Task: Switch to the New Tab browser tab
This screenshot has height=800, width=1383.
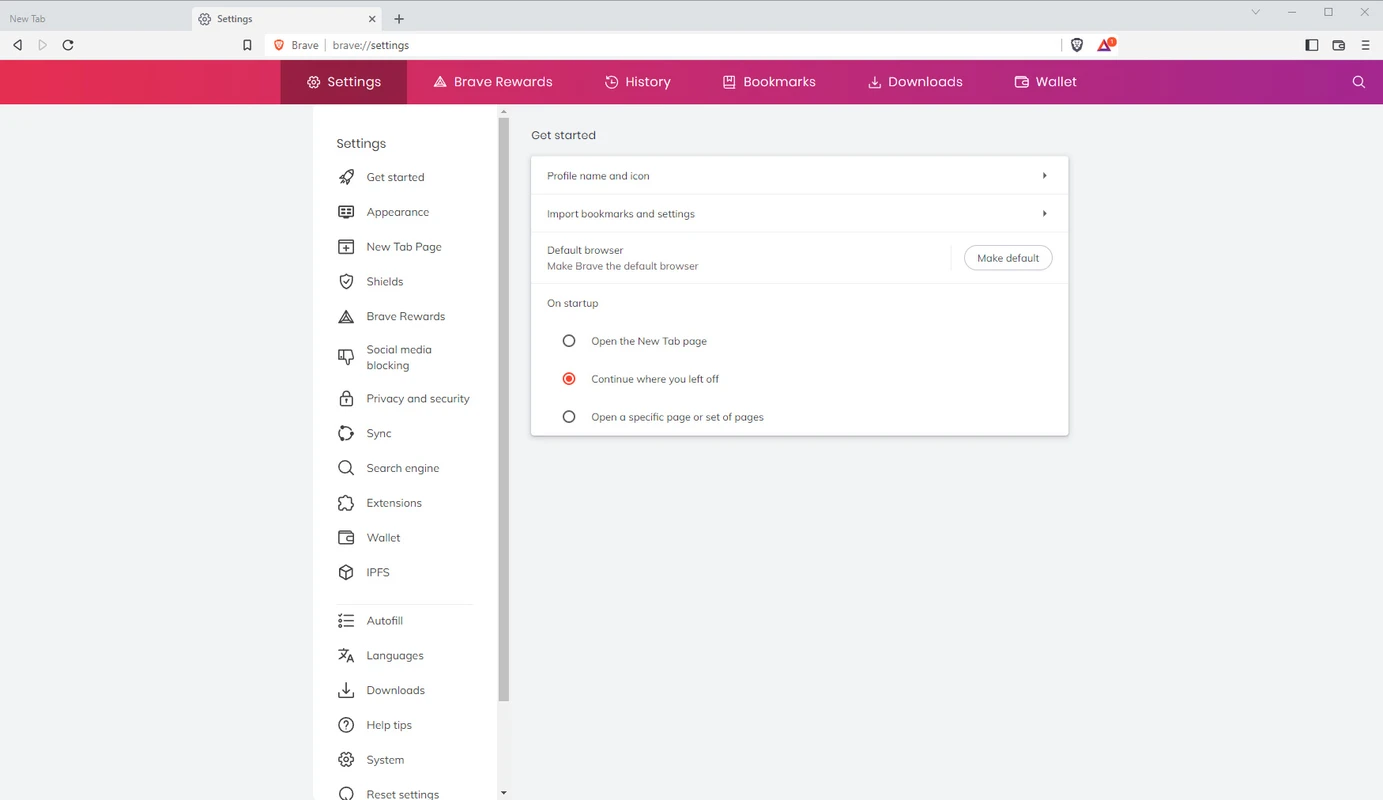Action: pos(95,18)
